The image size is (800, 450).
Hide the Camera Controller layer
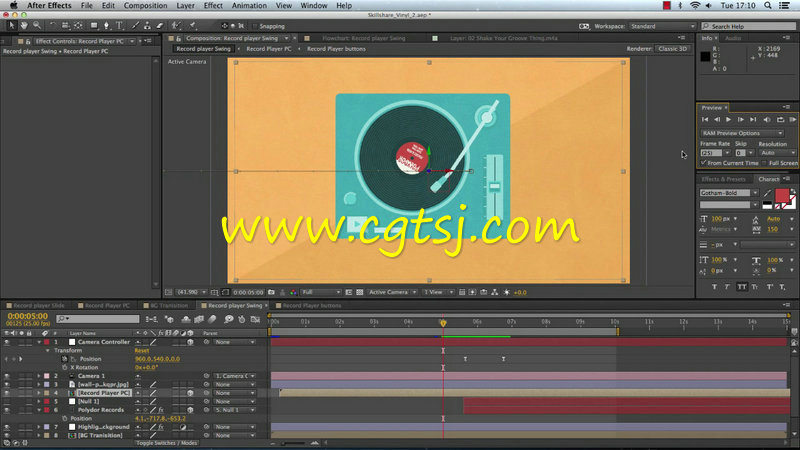coord(7,342)
